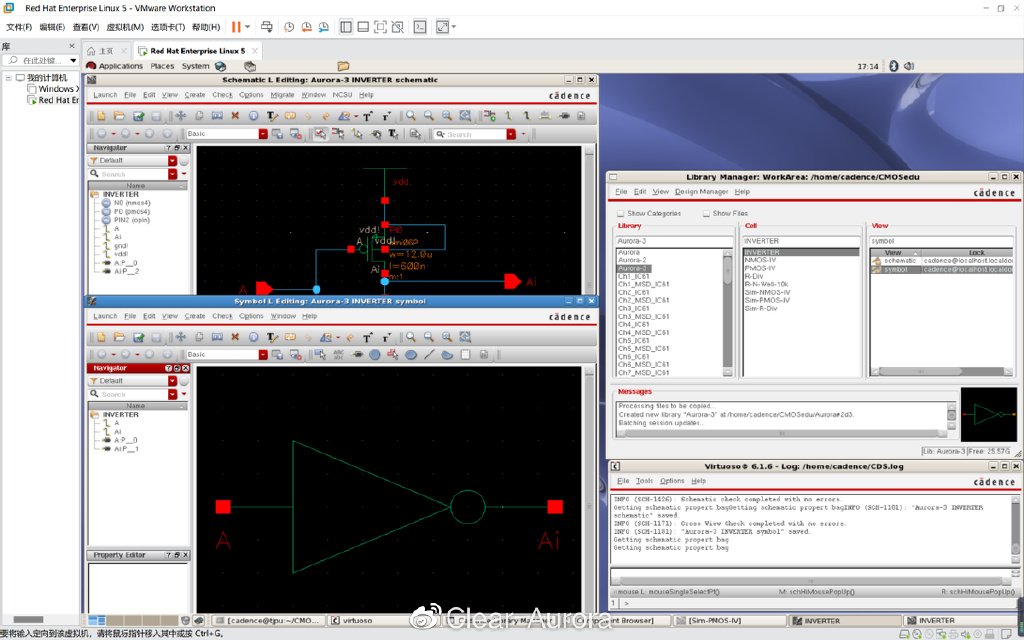The width and height of the screenshot is (1024, 640).
Task: Open the Migrate menu in schematic editor
Action: pos(282,95)
